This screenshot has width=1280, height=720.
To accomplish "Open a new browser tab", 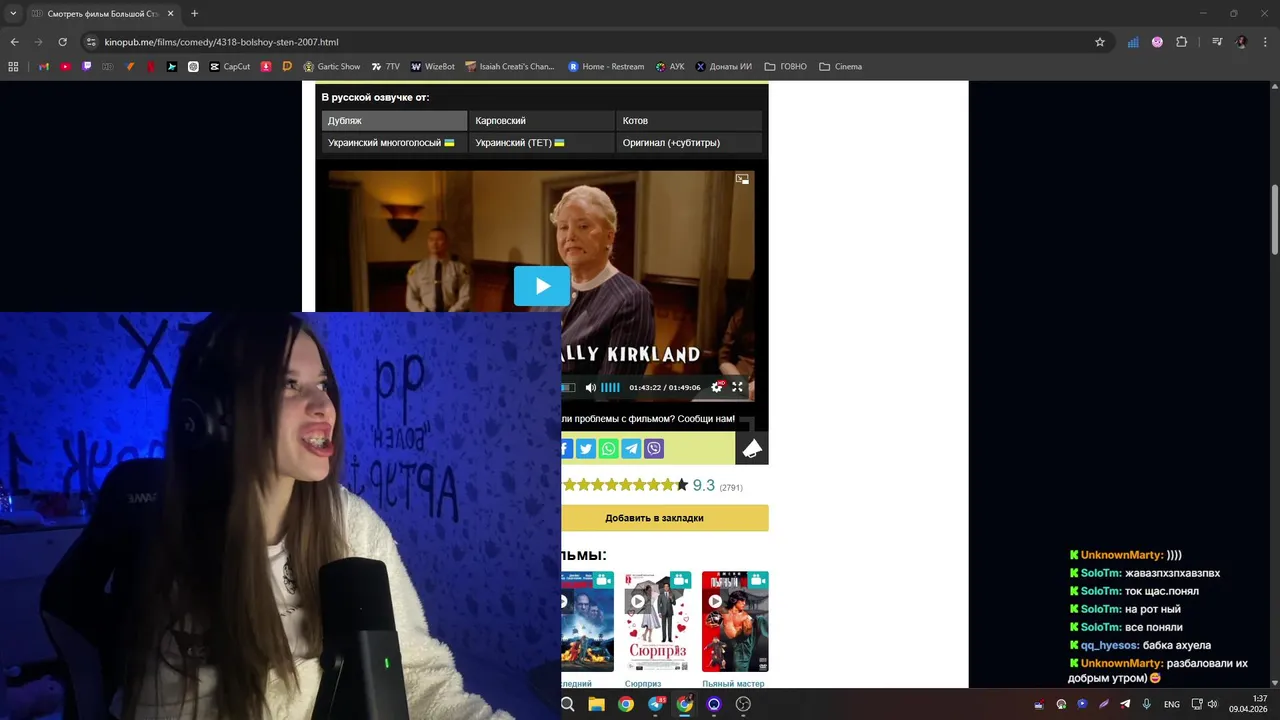I will tap(194, 14).
